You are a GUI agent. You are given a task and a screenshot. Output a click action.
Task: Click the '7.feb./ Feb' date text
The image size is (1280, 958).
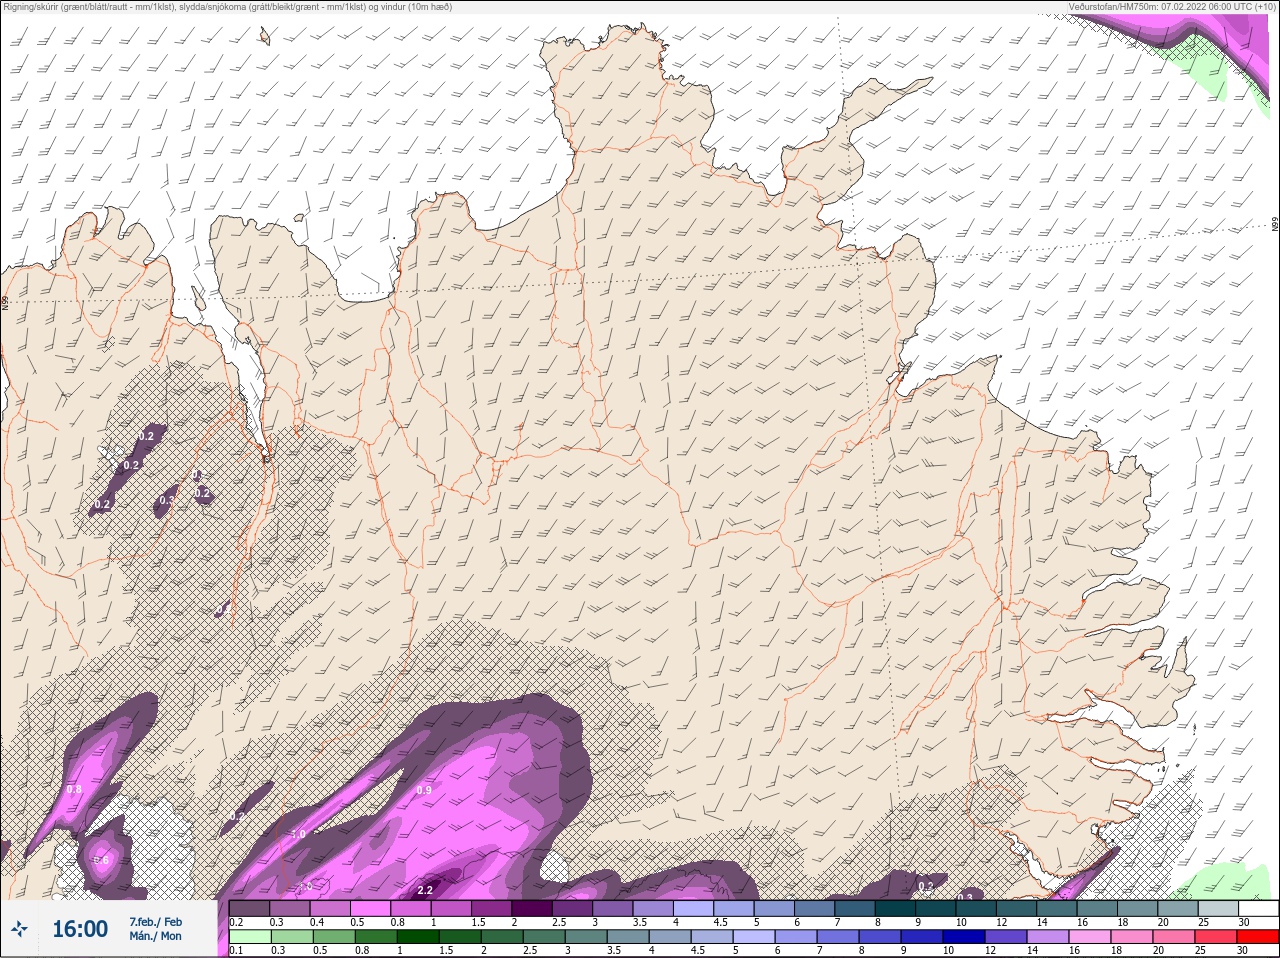tap(156, 922)
